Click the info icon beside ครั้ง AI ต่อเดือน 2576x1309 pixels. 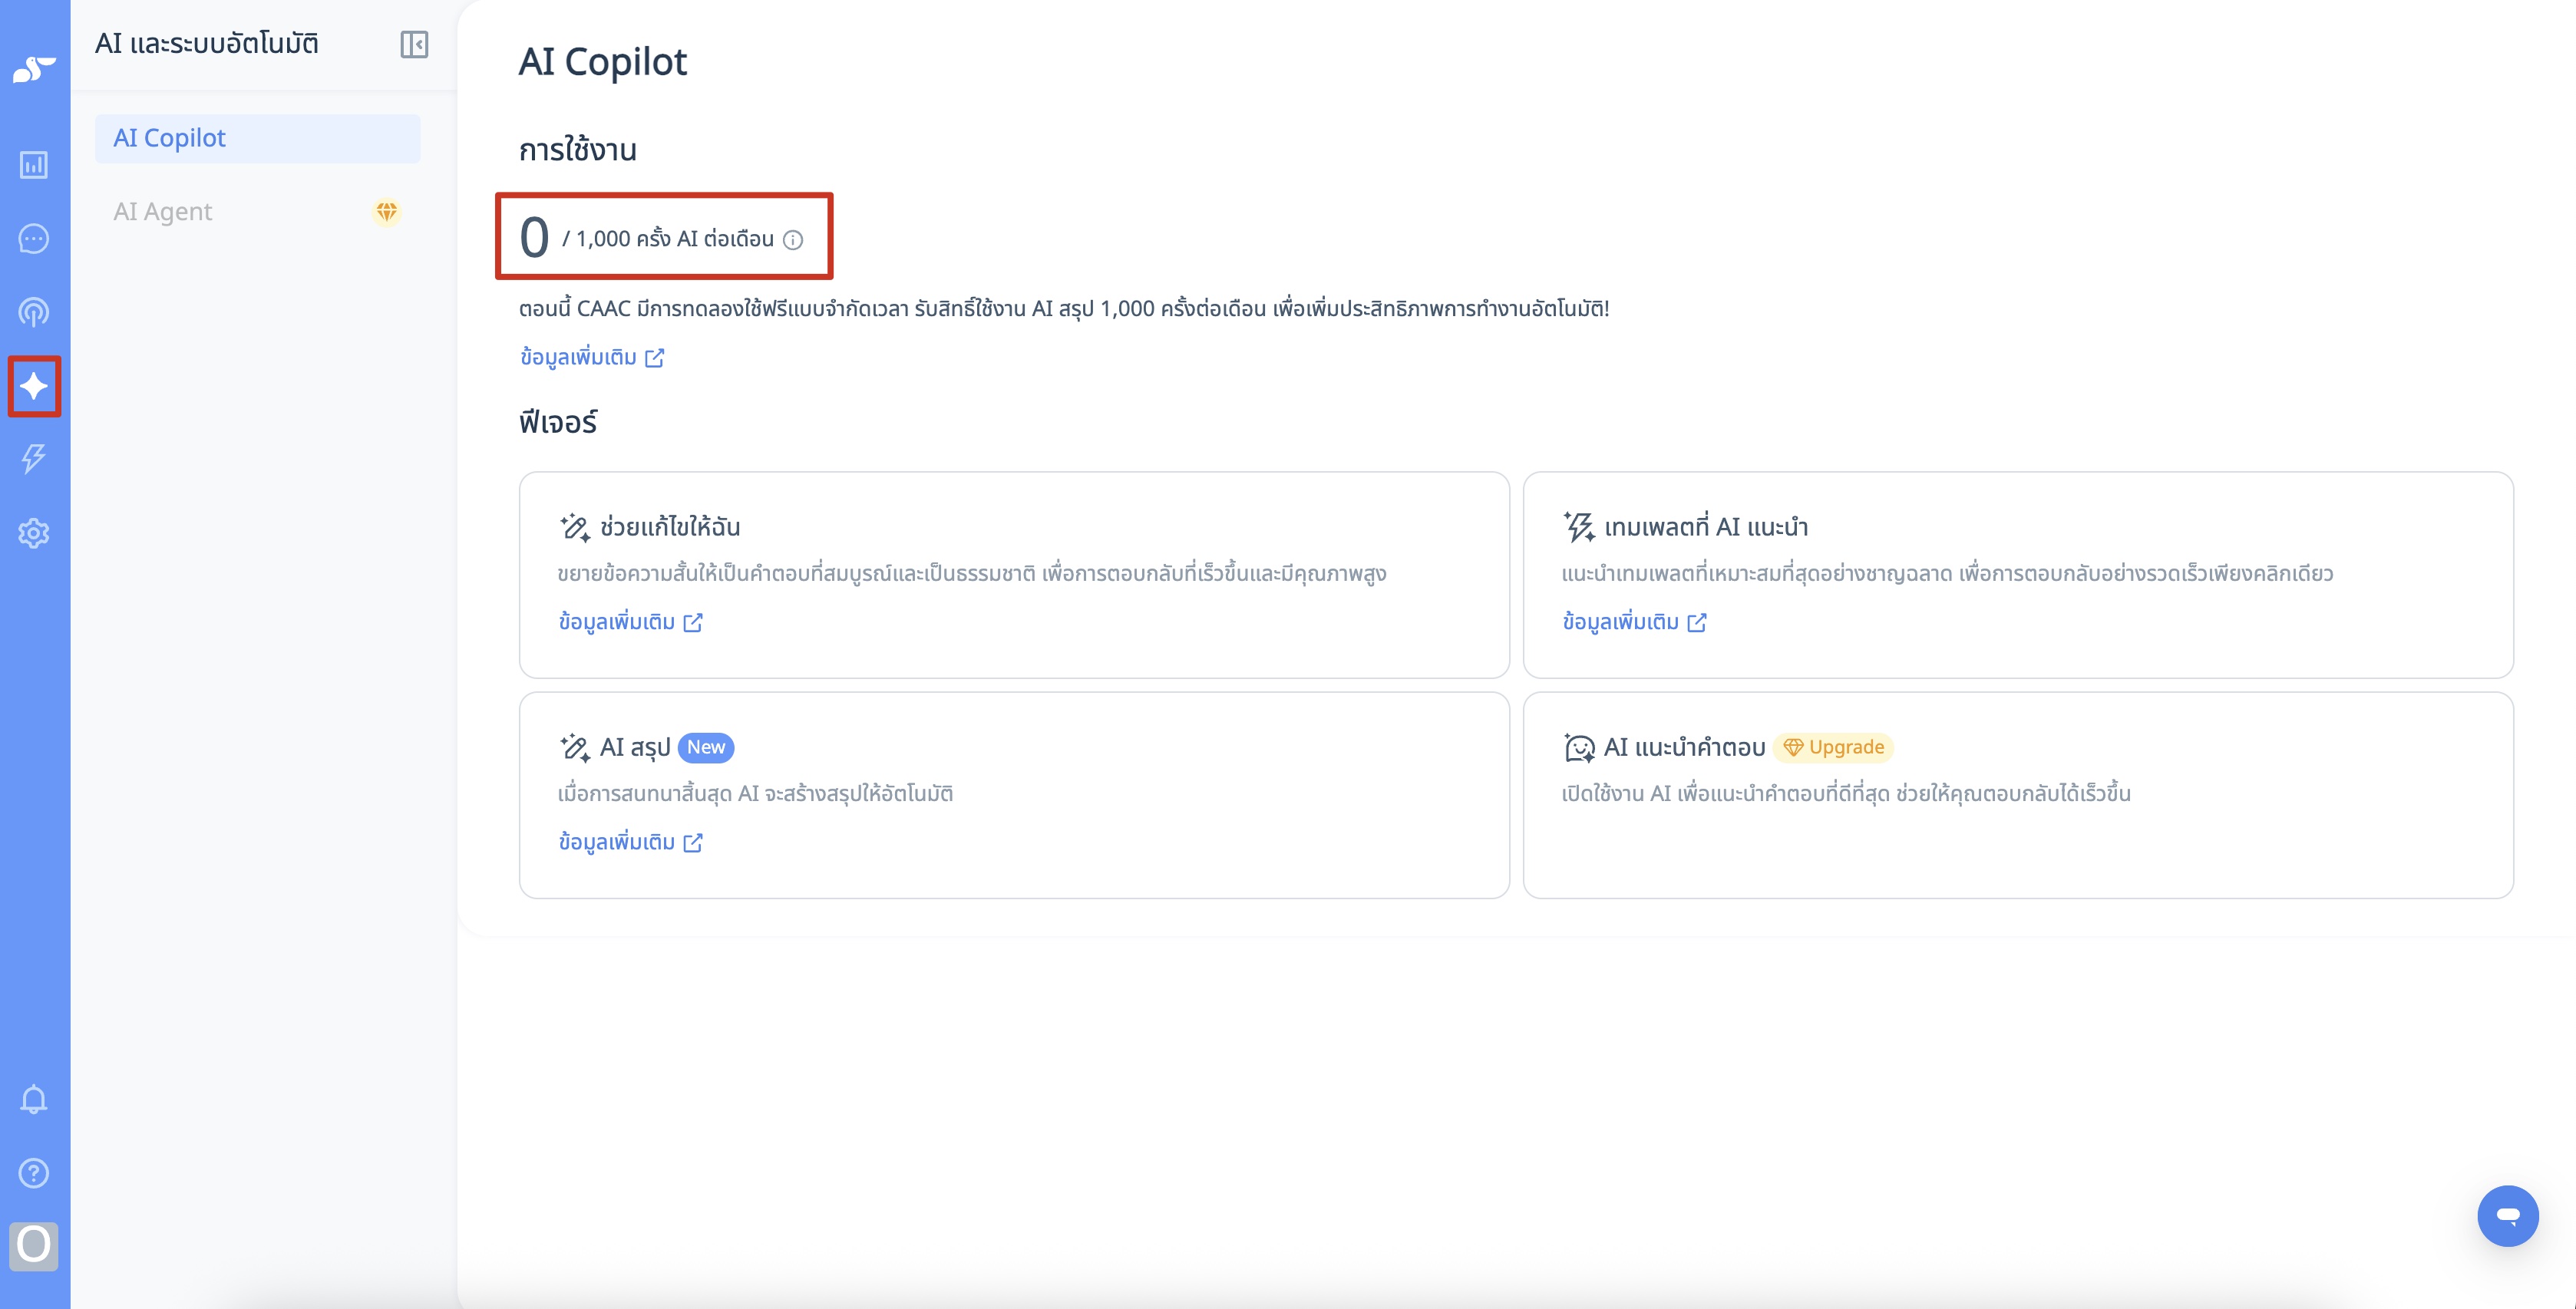pyautogui.click(x=793, y=240)
